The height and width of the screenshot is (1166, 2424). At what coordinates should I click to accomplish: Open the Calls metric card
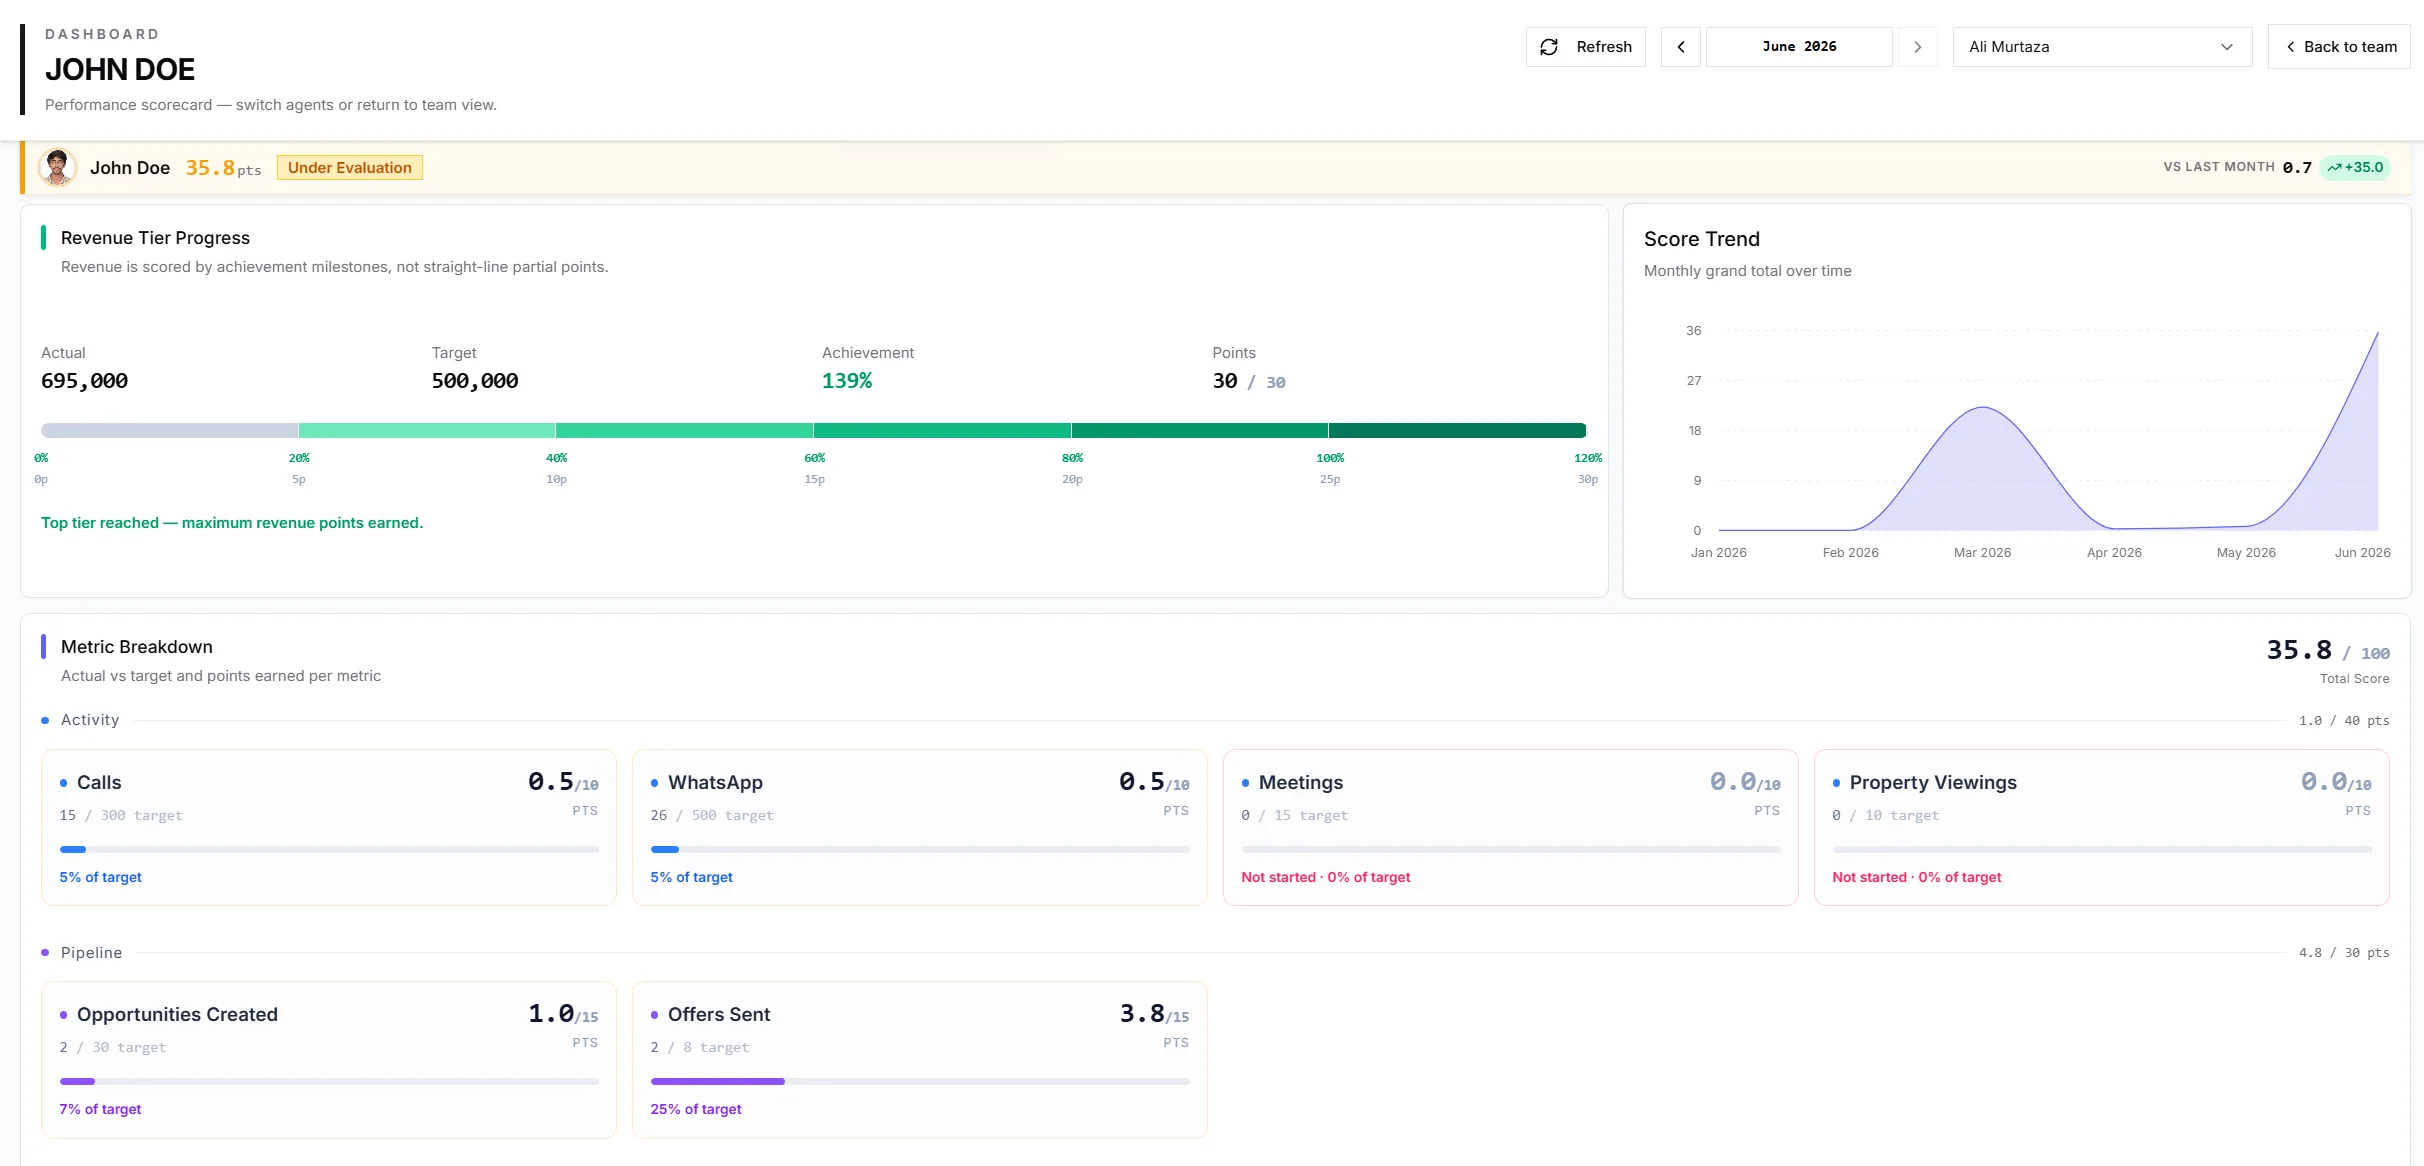tap(329, 828)
